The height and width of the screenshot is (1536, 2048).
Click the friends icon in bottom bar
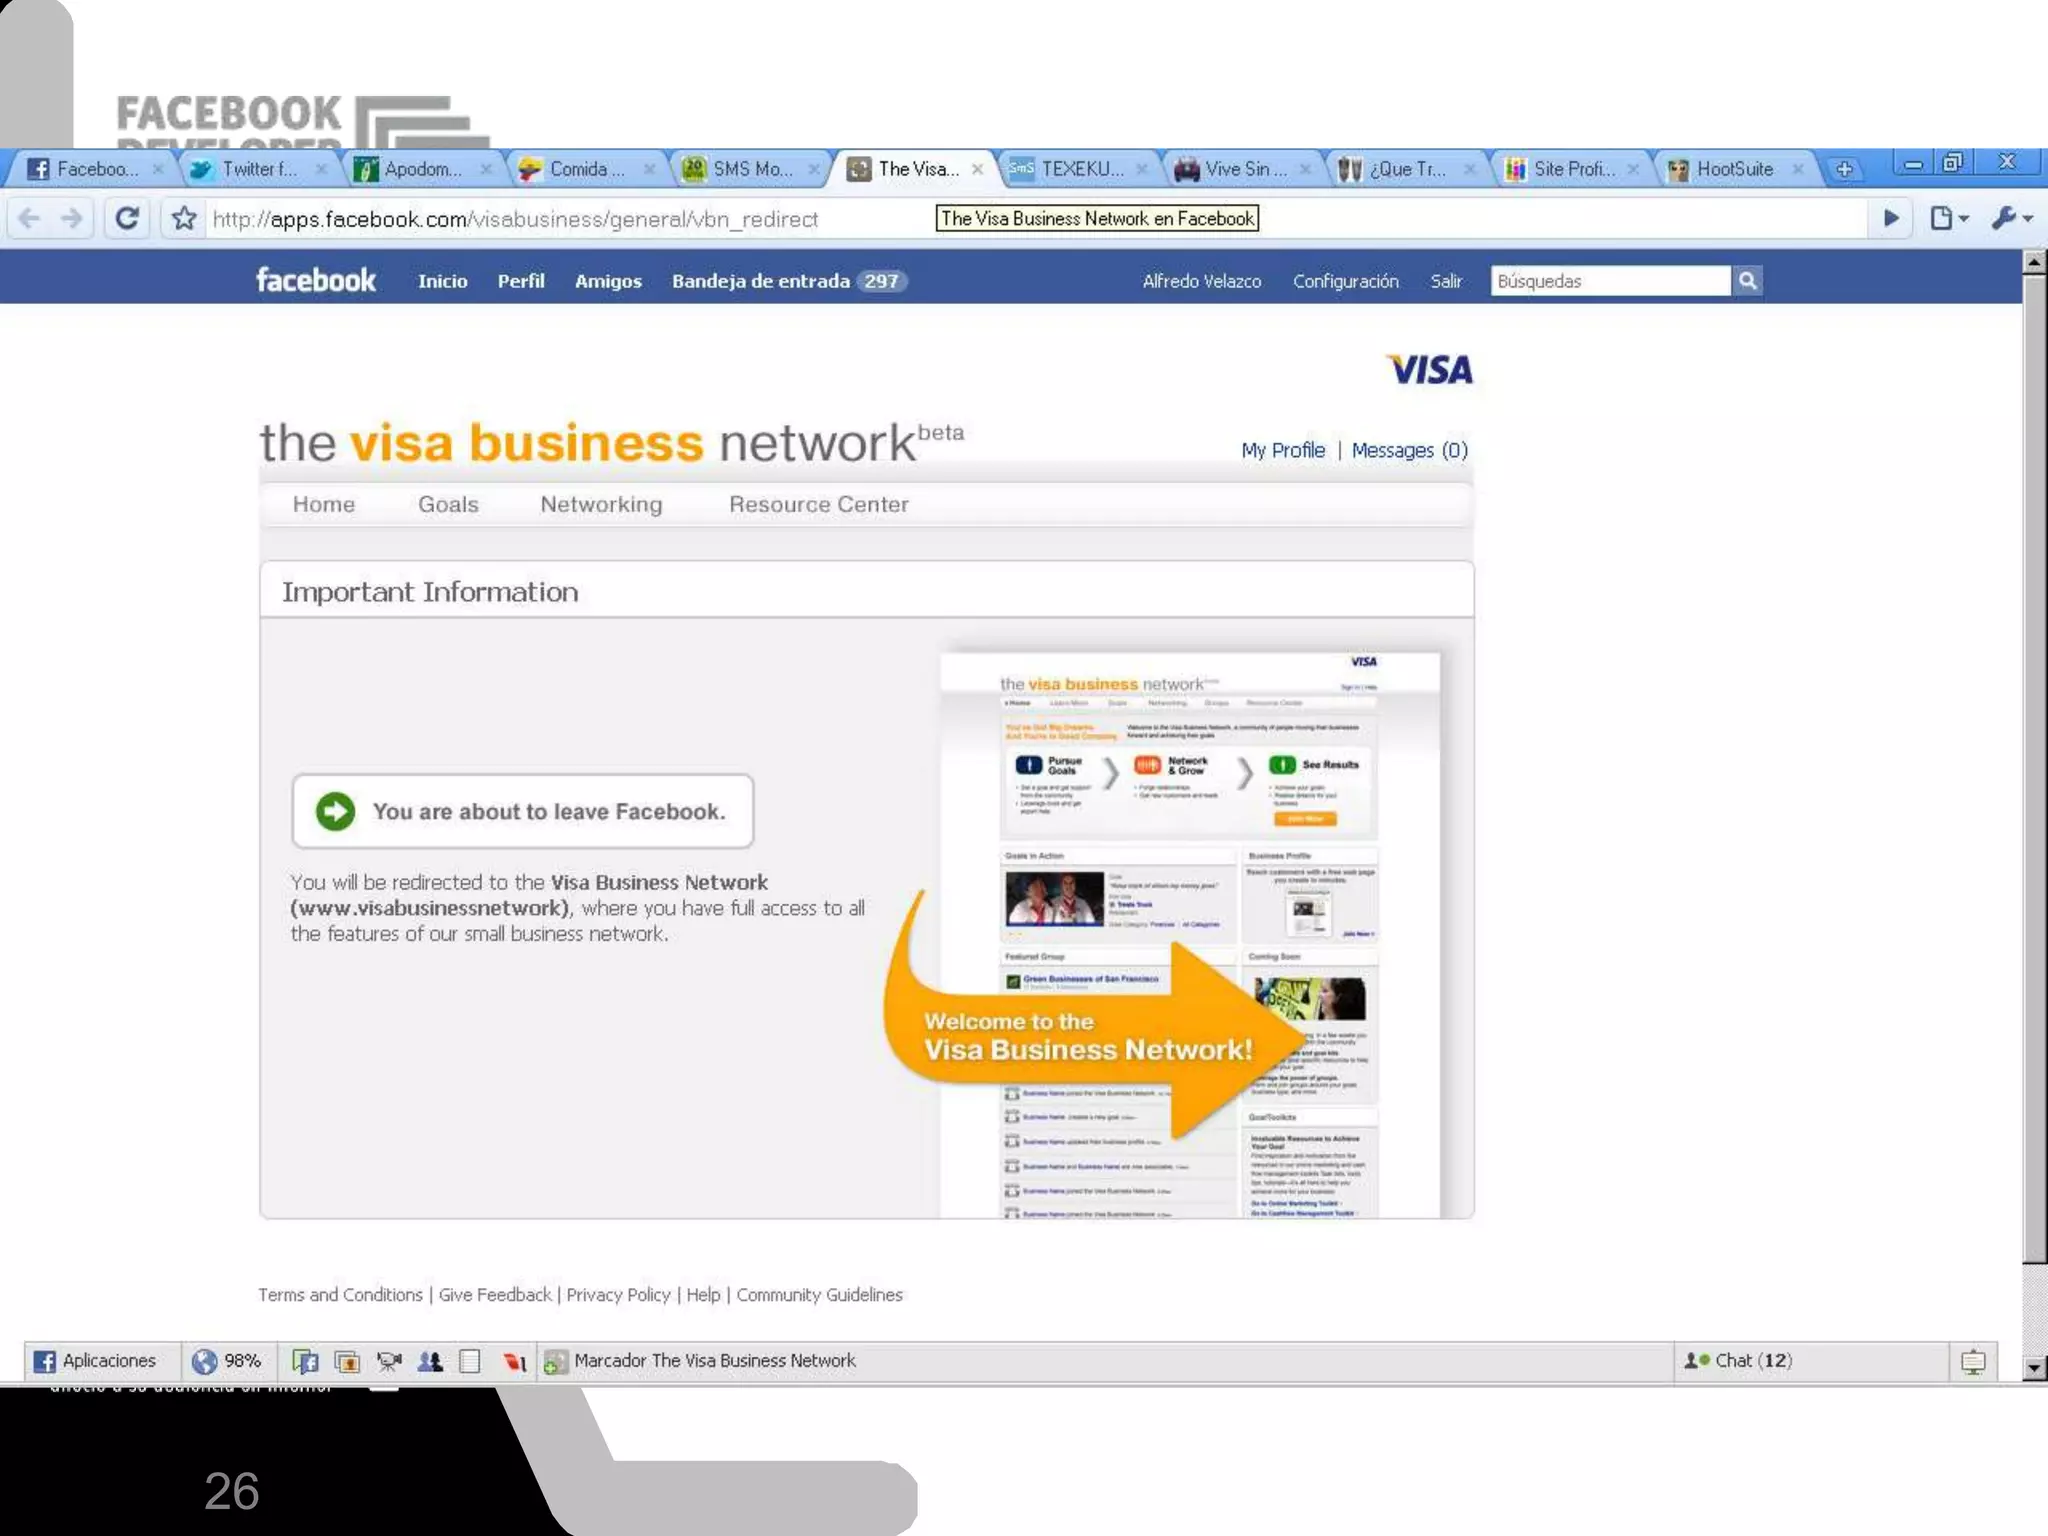coord(430,1361)
